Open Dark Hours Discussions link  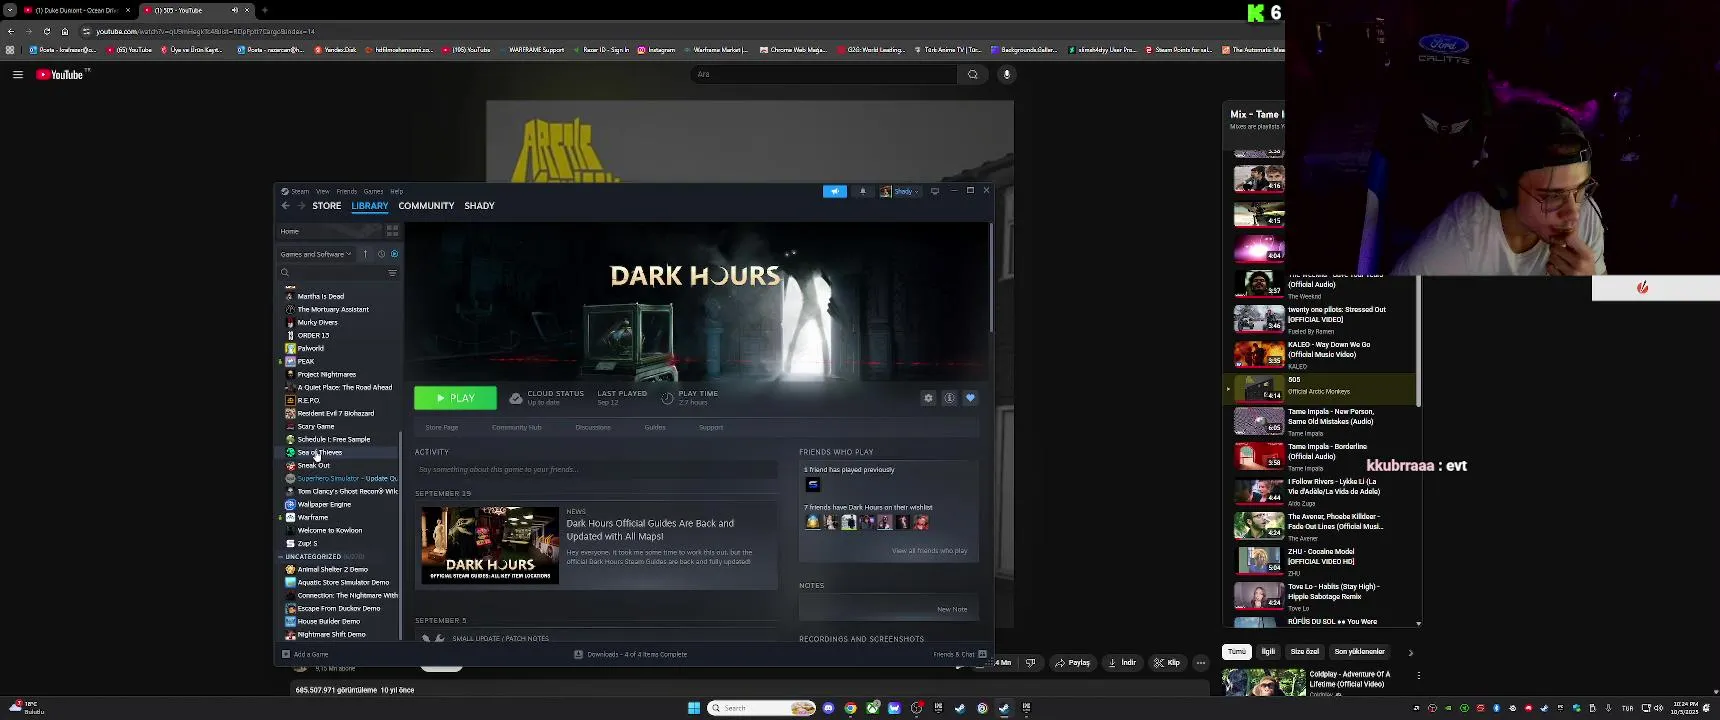click(592, 428)
